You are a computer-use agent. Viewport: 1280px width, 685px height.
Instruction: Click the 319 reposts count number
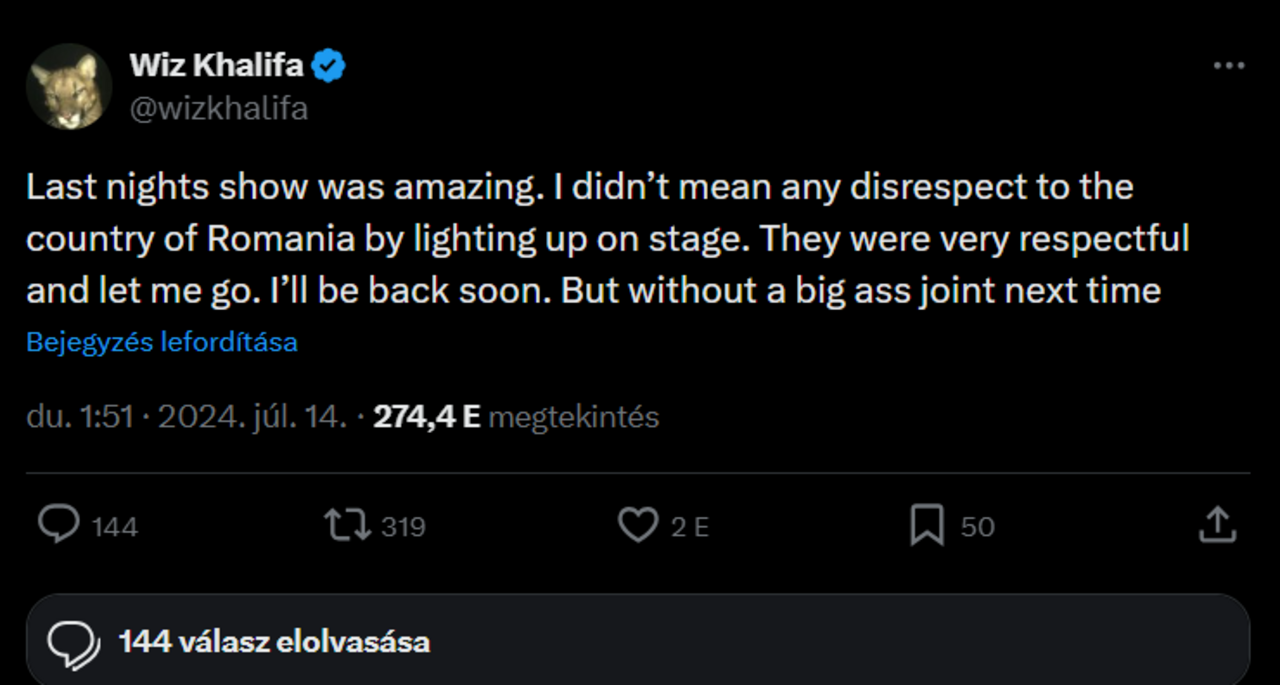pos(403,527)
